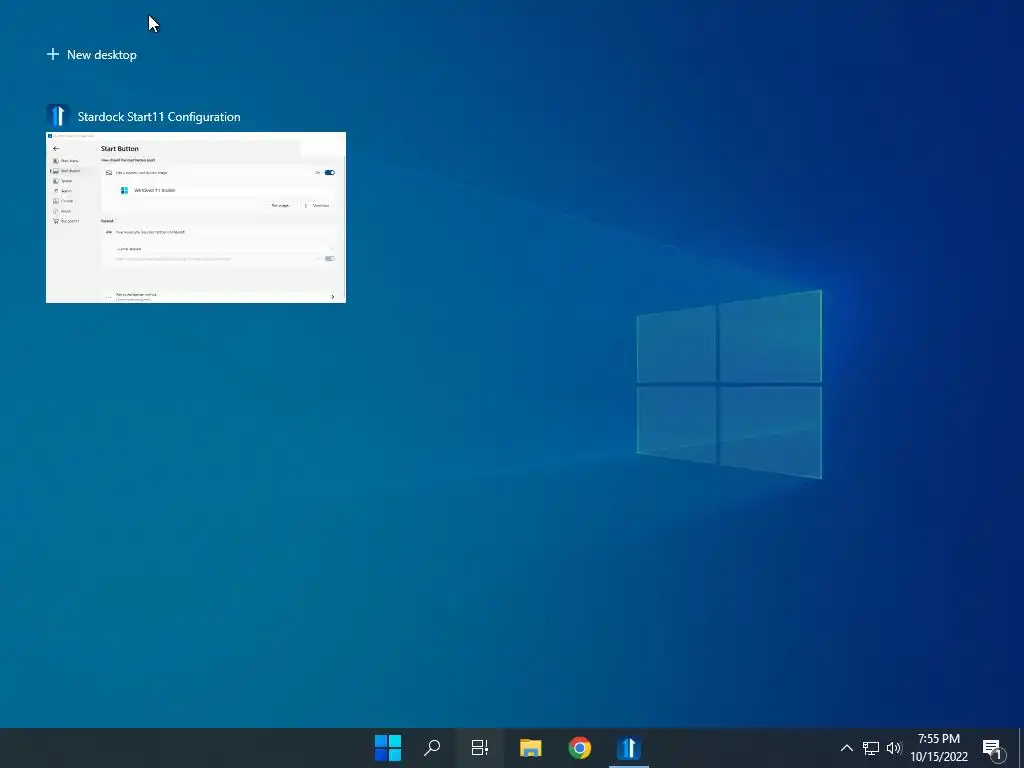Open the Stardock Start11 Configuration window thumbnail

[x=196, y=217]
